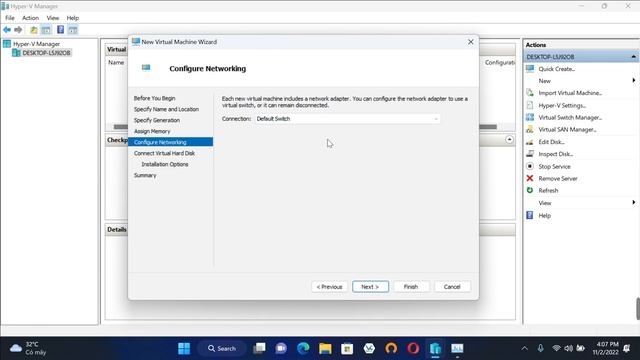Click the weather widget on taskbar
Viewport: 640px width, 360px height.
[x=29, y=348]
